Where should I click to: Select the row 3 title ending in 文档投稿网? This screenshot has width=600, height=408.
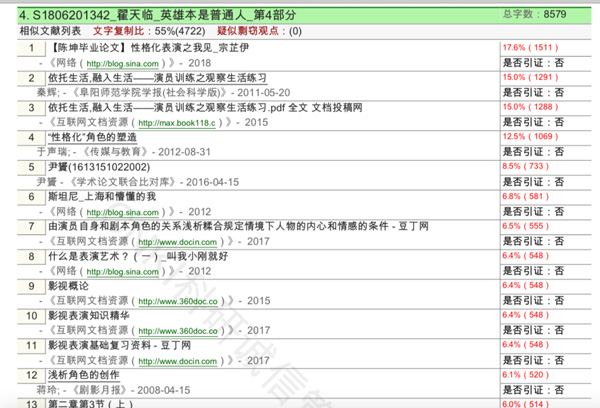click(205, 108)
